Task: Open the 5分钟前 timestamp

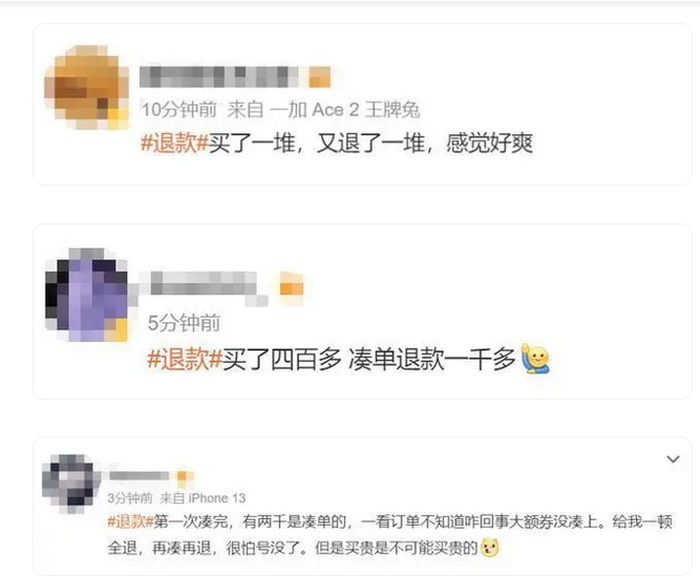Action: (184, 323)
